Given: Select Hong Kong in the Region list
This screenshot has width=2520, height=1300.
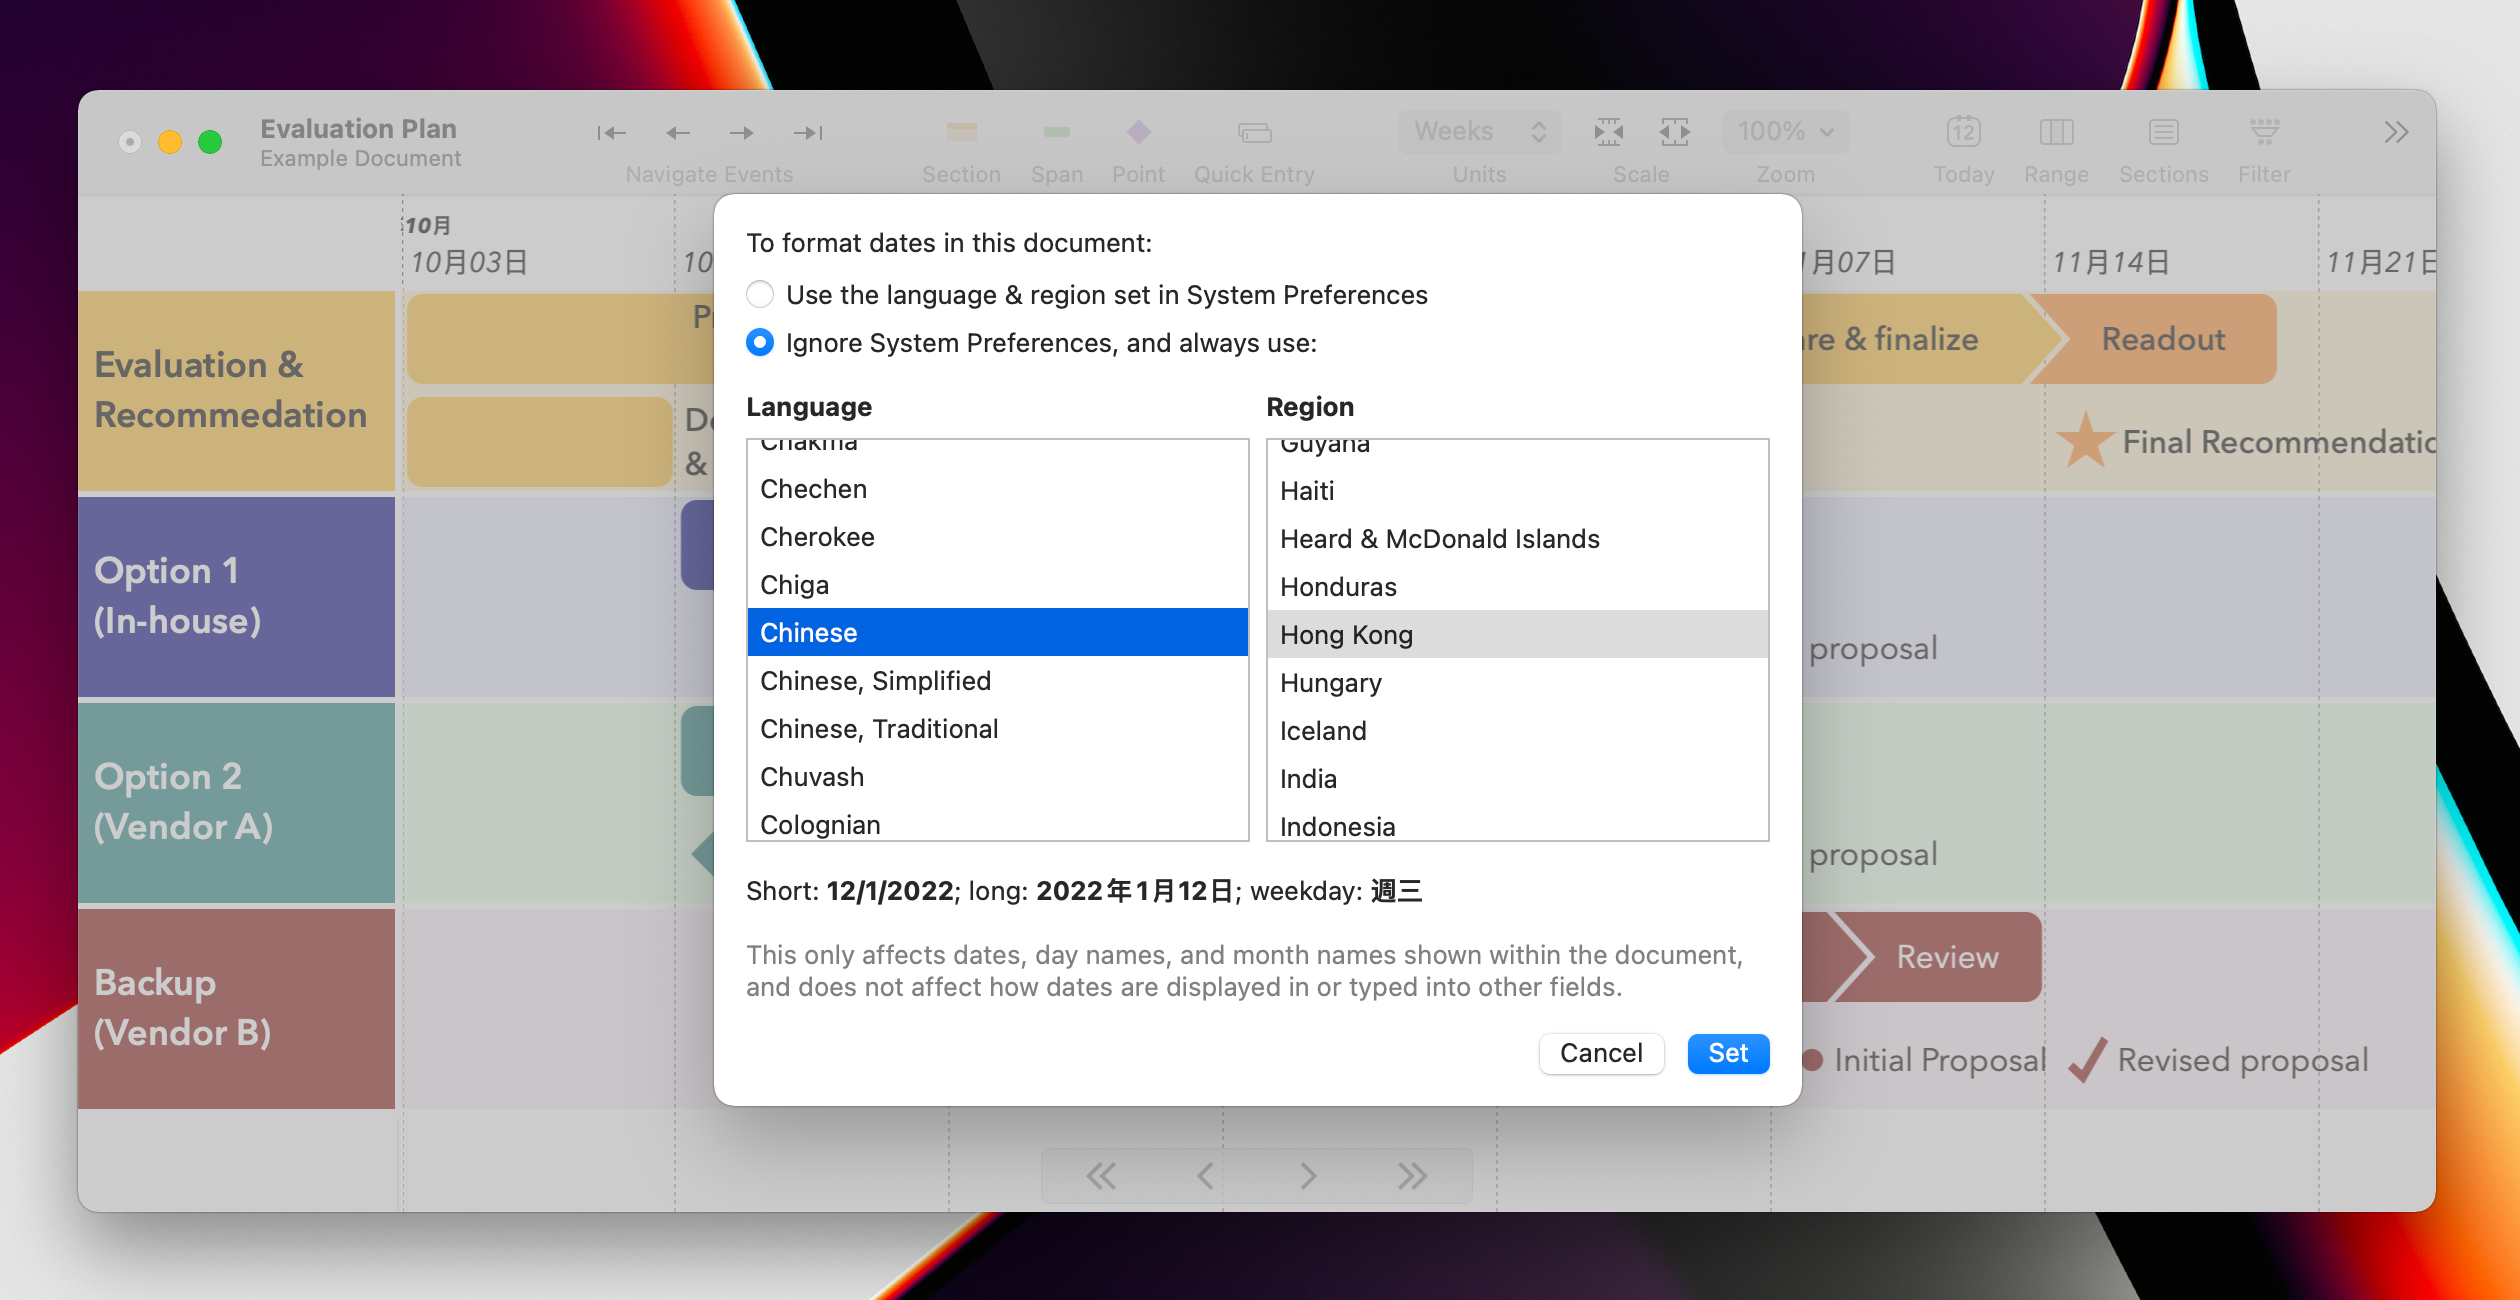Looking at the screenshot, I should tap(1347, 634).
